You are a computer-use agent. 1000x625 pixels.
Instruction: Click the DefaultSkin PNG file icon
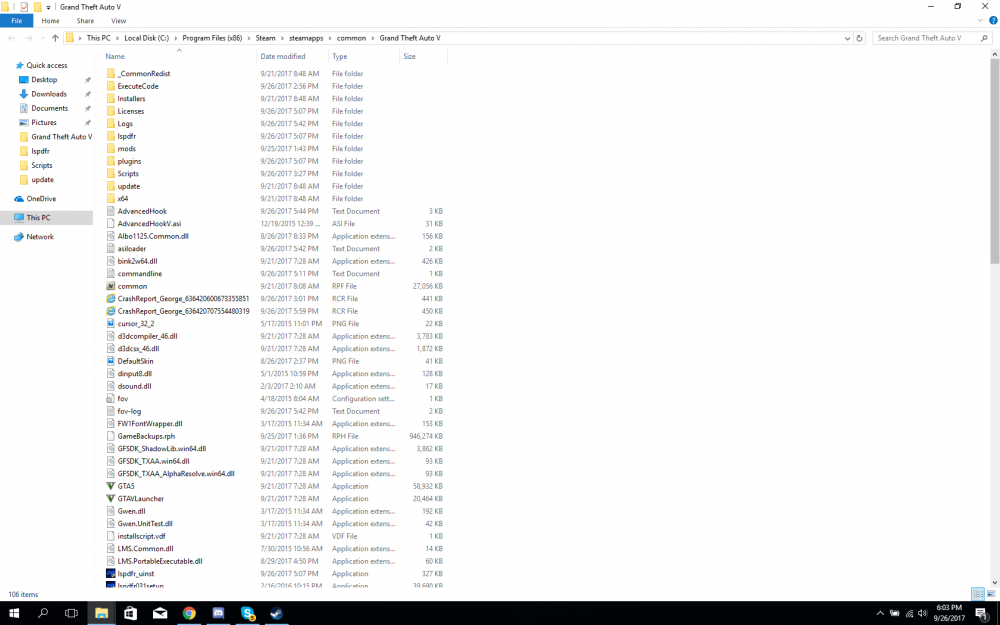pos(110,361)
